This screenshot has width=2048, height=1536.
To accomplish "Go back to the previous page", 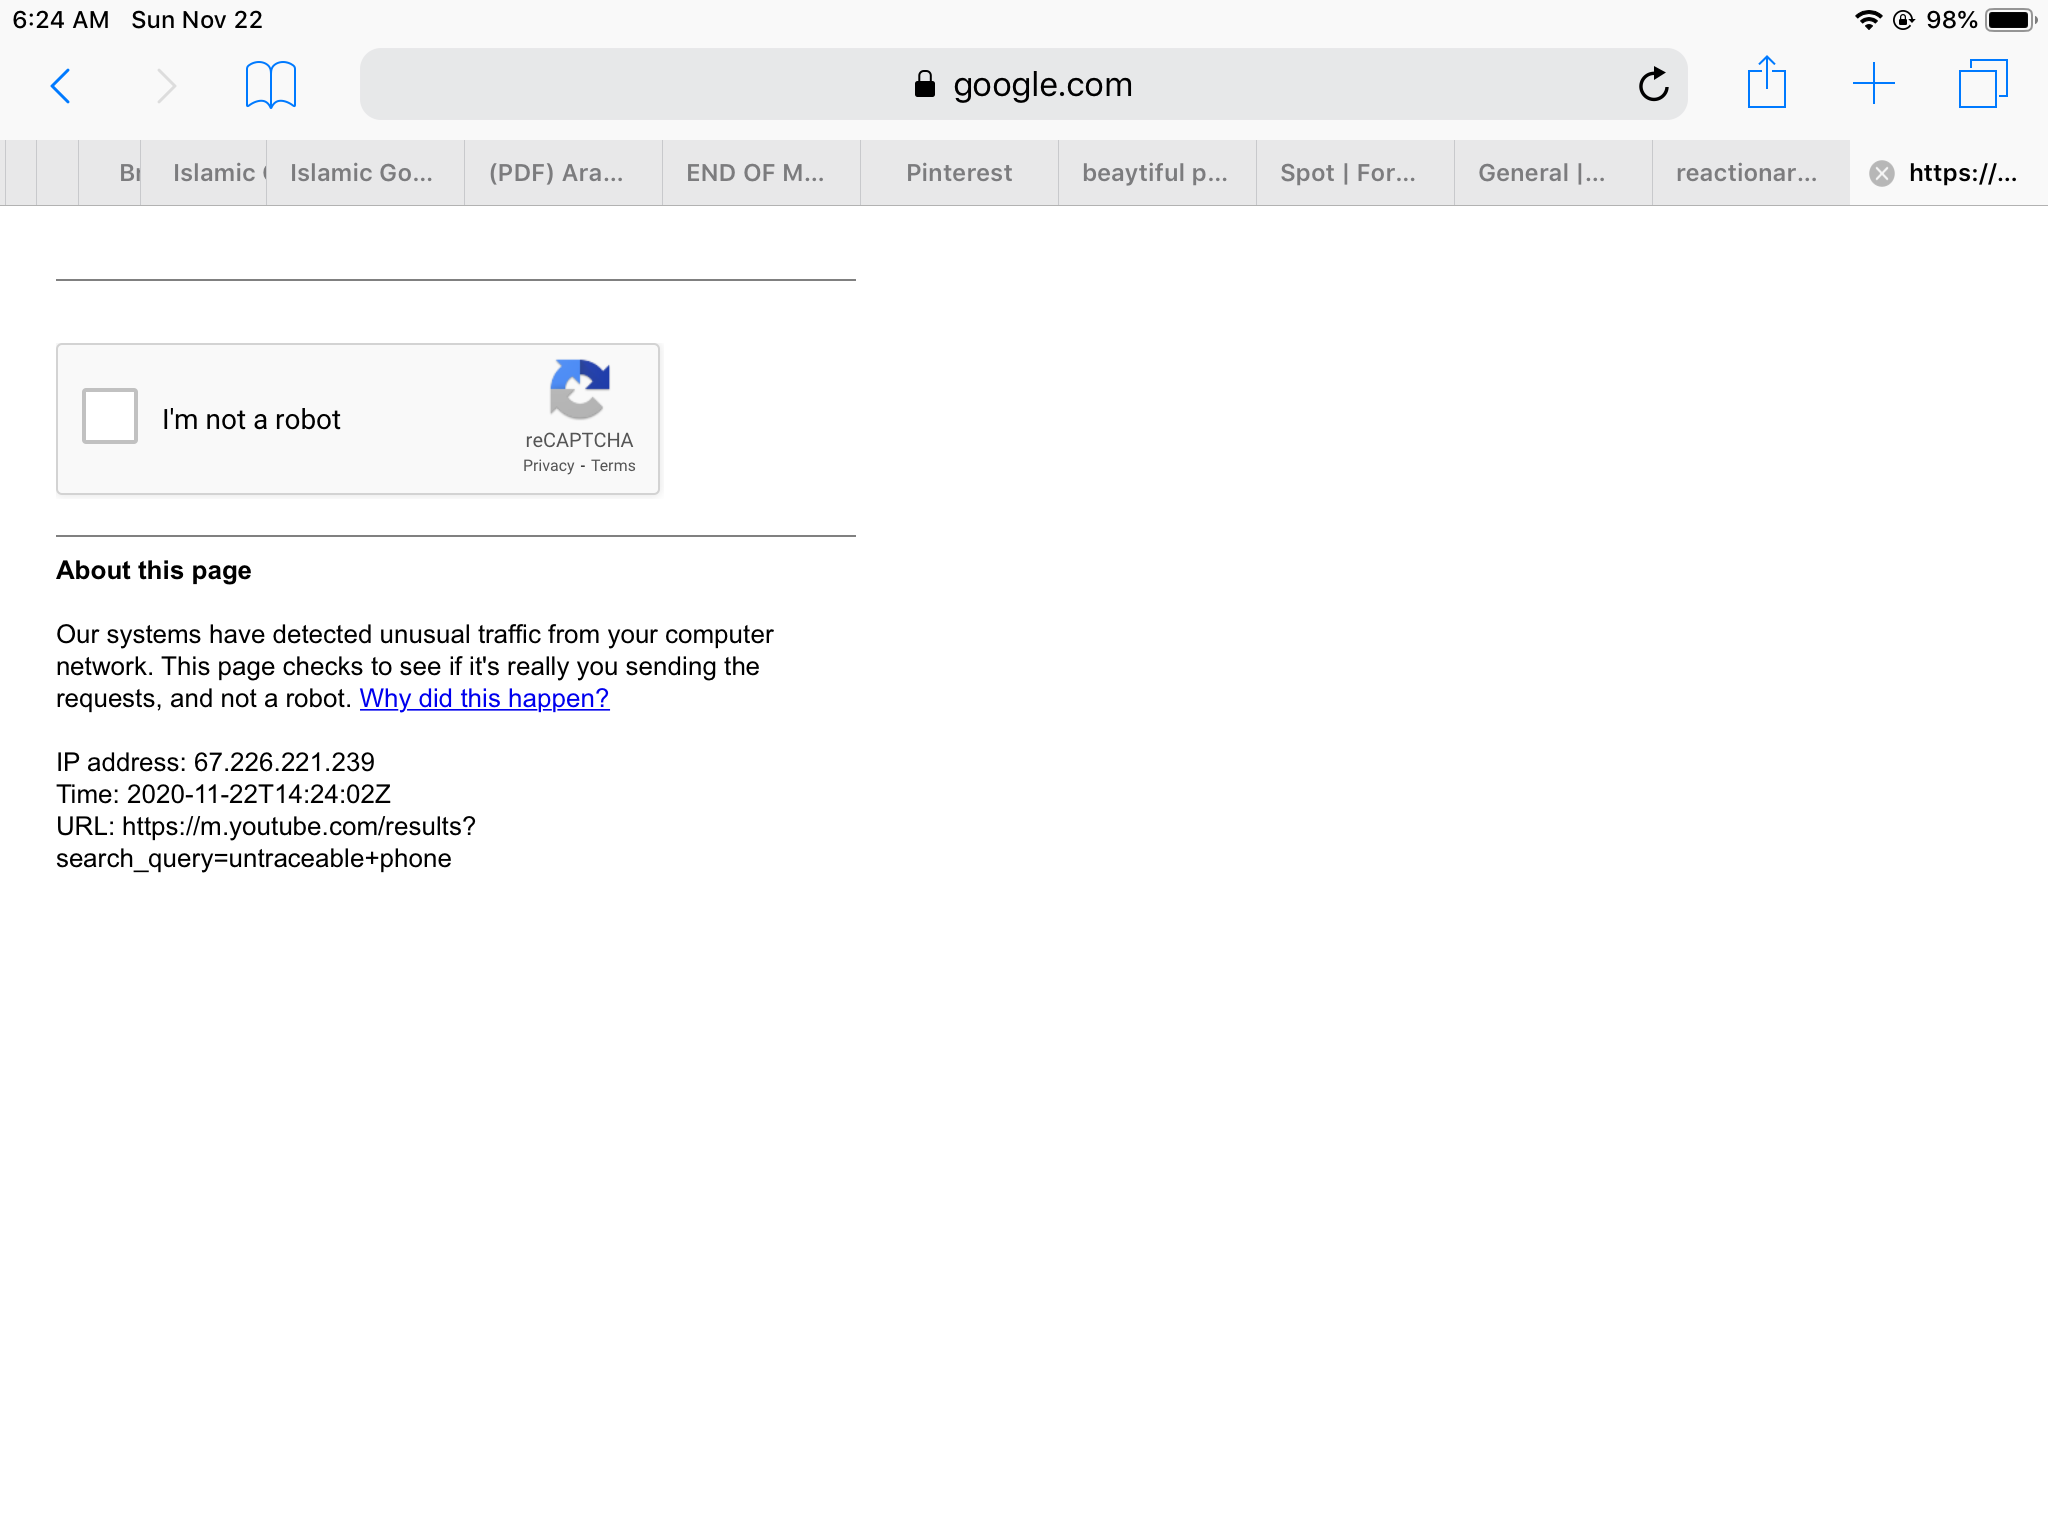I will point(60,86).
